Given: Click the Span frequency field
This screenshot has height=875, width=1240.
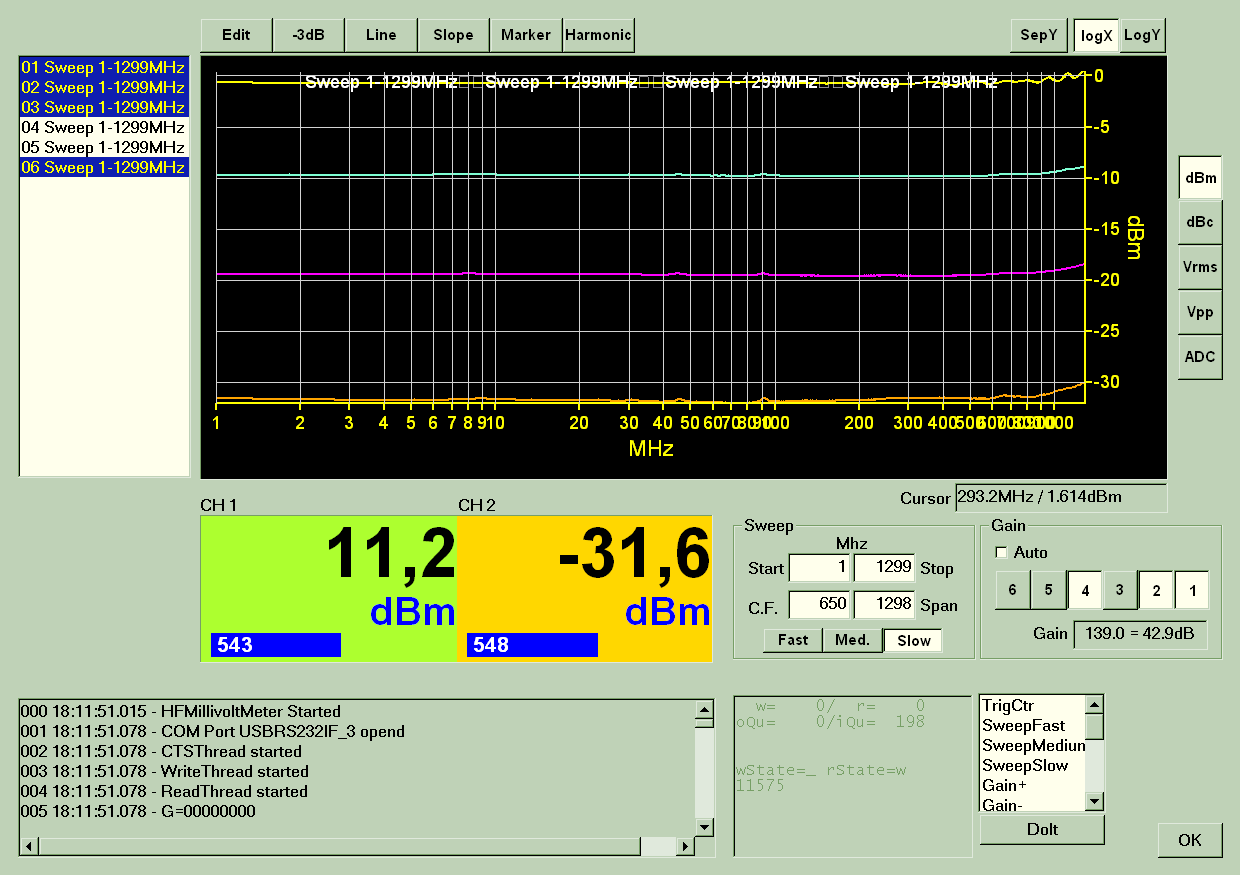Looking at the screenshot, I should point(884,604).
